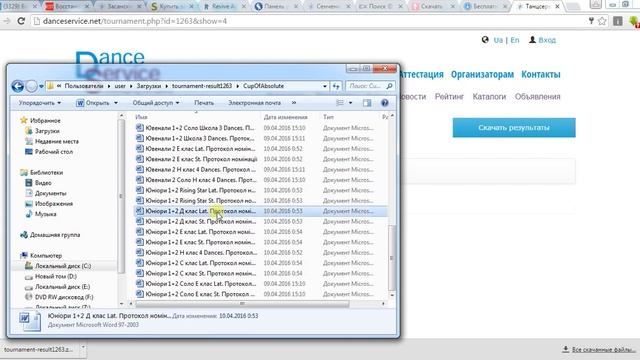Click the file list horizontal scrollbar

[x=242, y=304]
